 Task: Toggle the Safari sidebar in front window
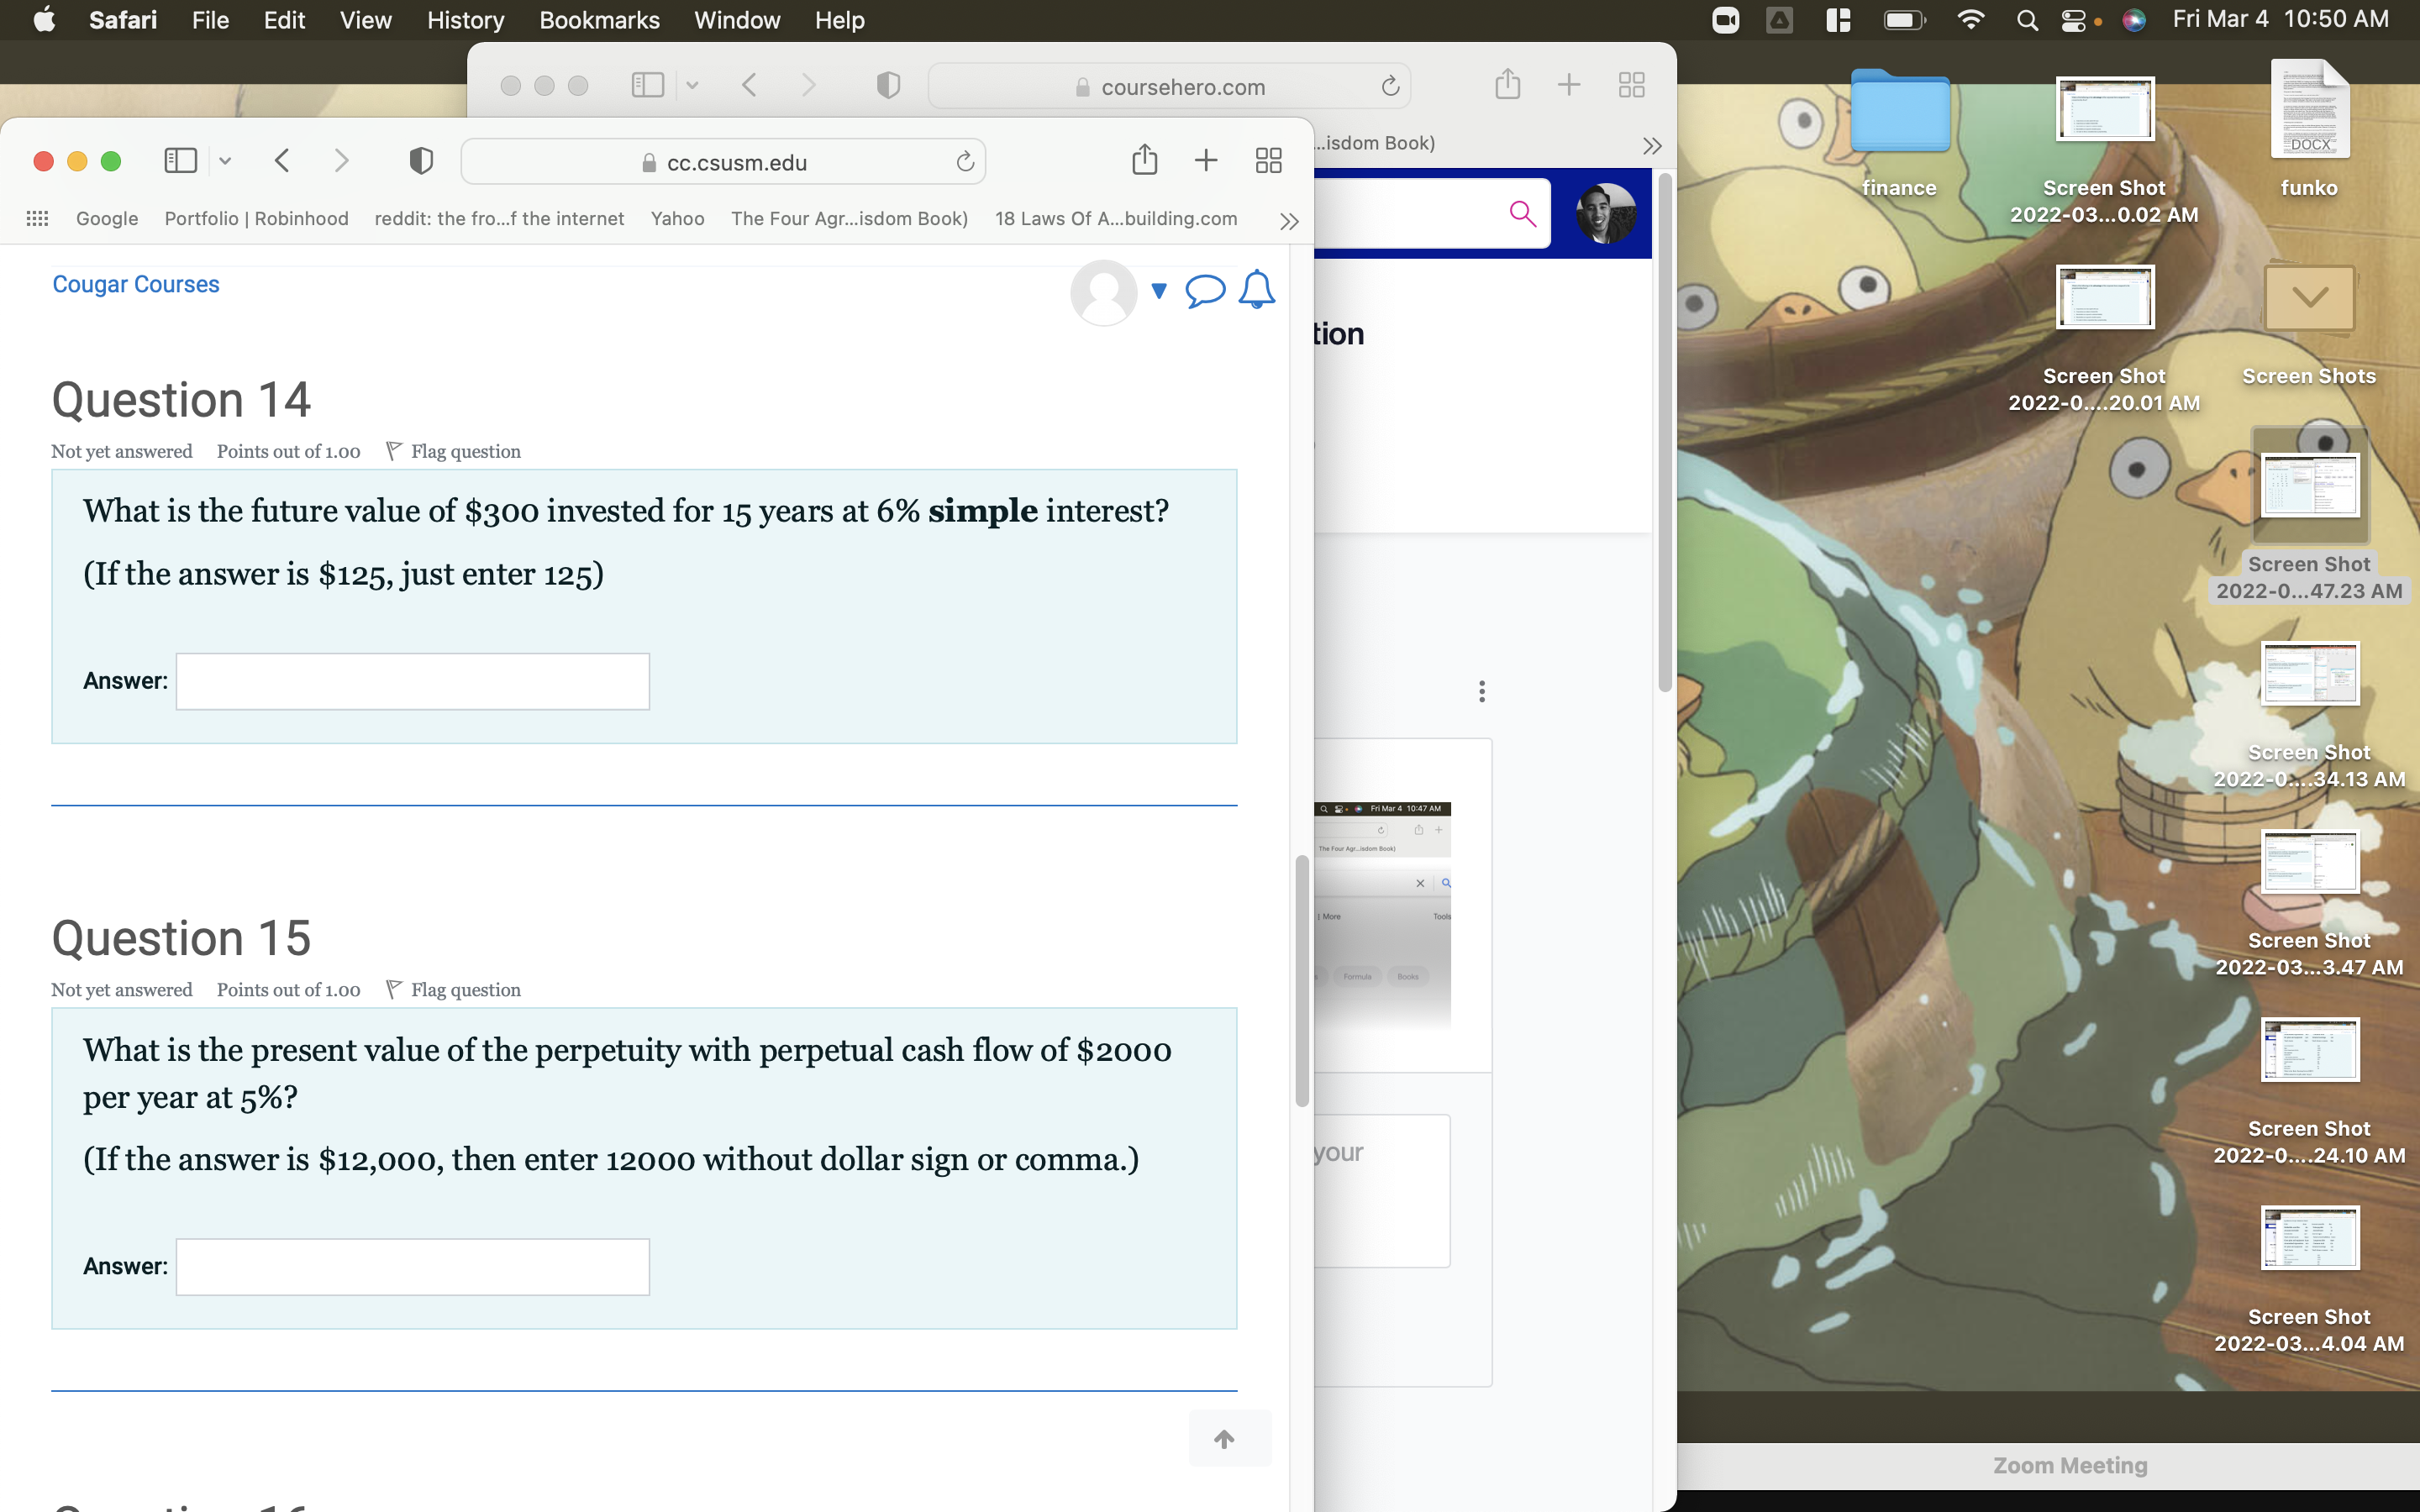click(180, 161)
